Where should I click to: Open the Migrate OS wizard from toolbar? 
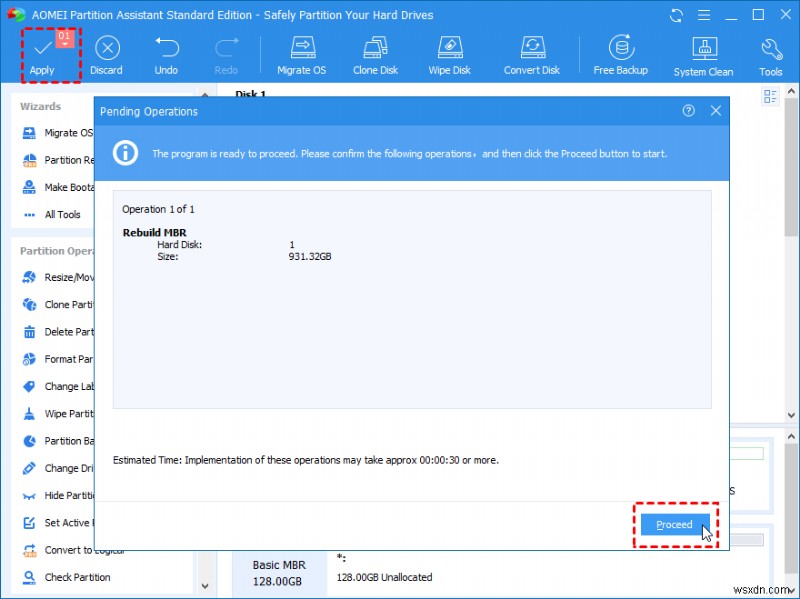pyautogui.click(x=301, y=53)
